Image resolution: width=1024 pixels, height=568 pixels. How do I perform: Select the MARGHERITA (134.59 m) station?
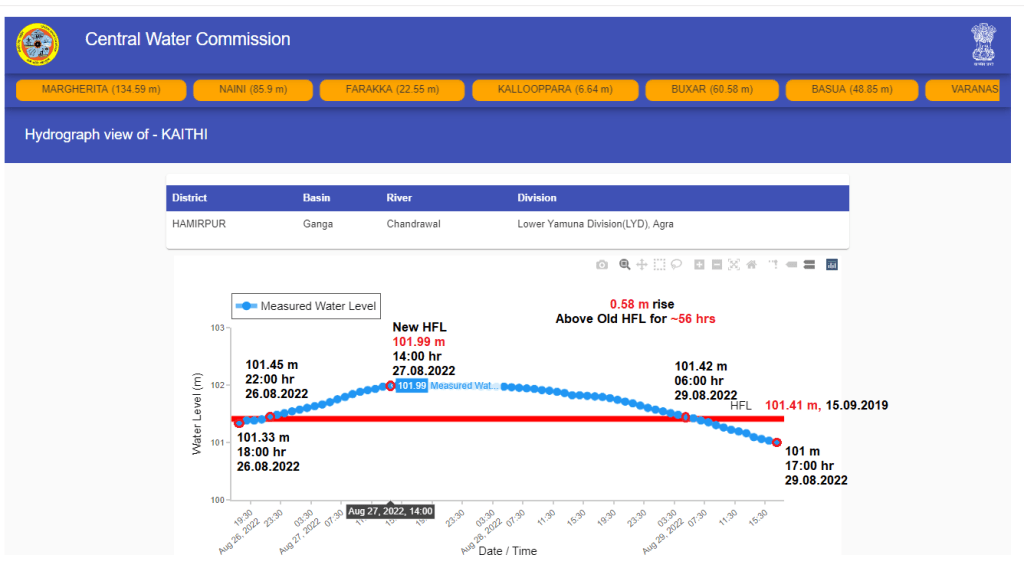(x=101, y=90)
